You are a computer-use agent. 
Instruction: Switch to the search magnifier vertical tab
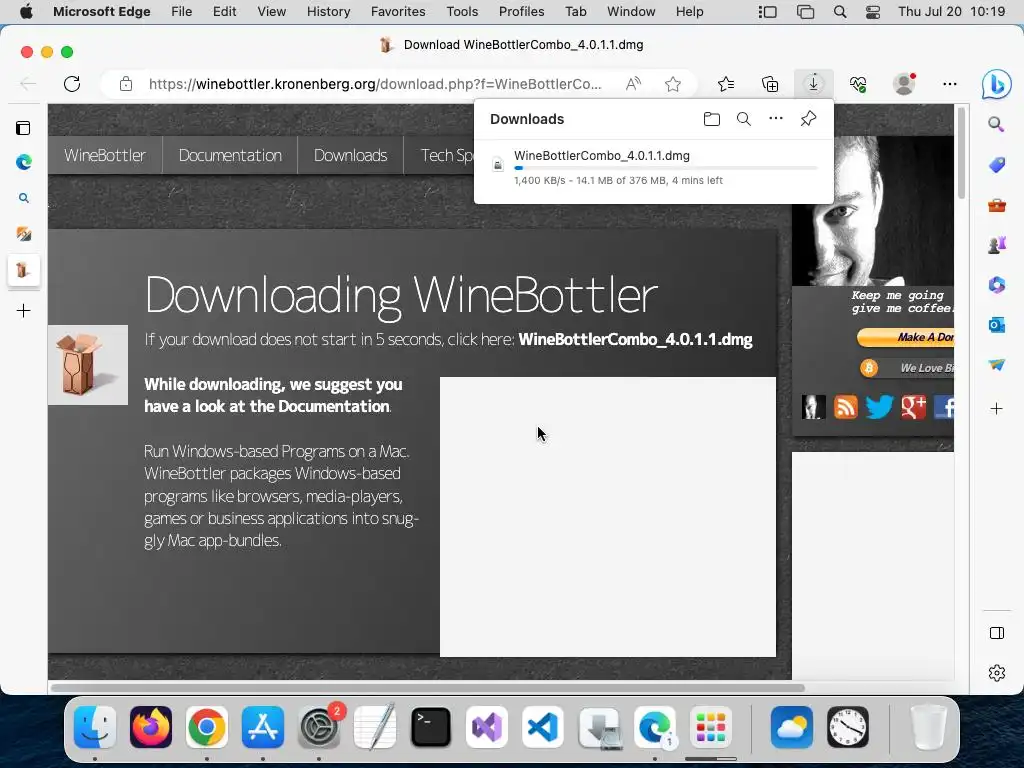click(24, 198)
